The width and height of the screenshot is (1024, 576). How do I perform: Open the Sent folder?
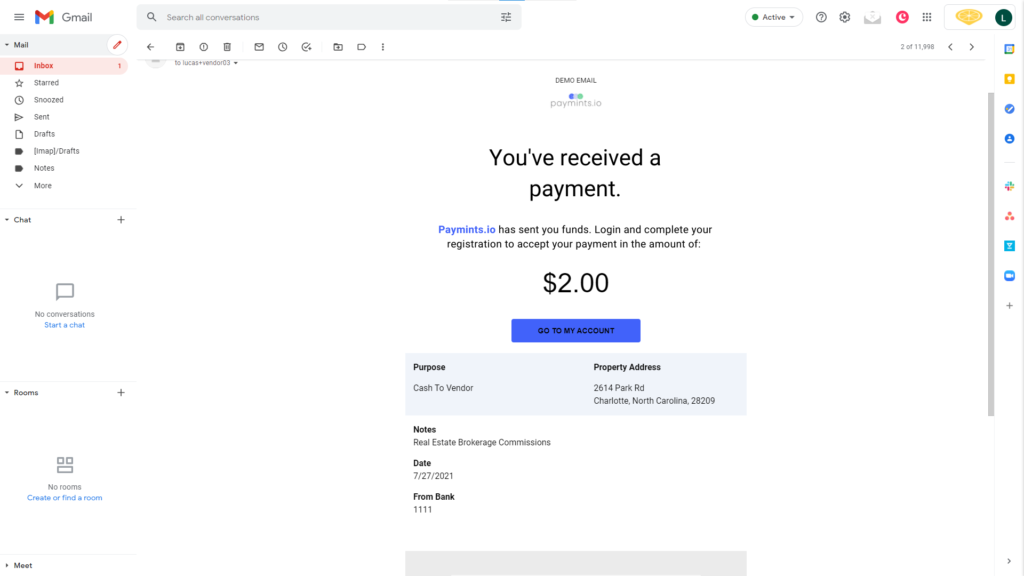point(42,117)
